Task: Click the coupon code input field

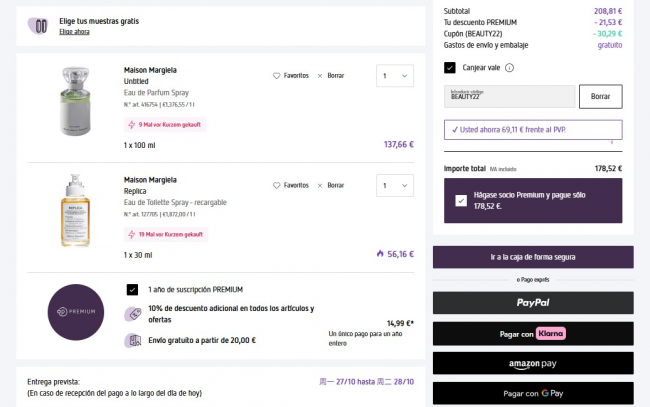Action: pos(509,96)
